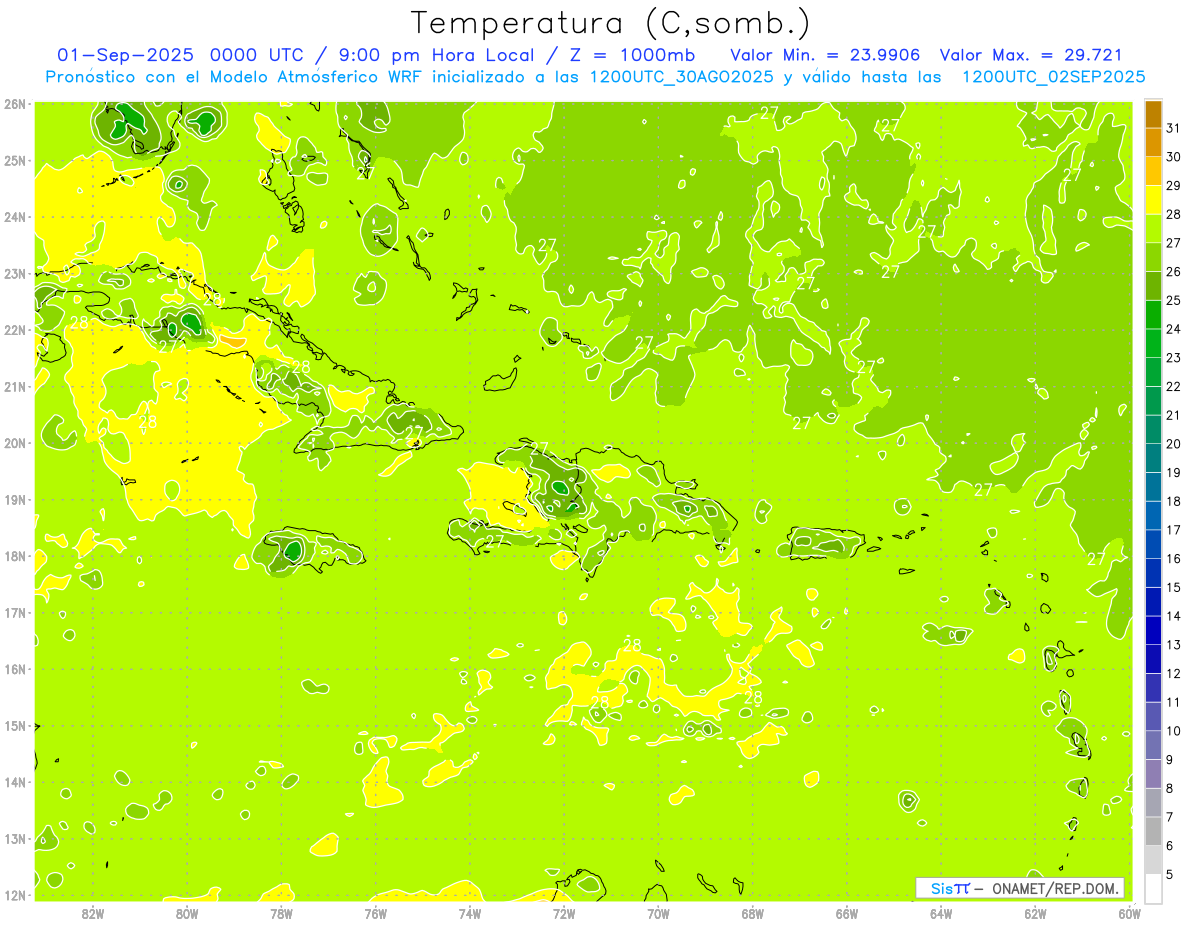Click the '24' legend label
This screenshot has height=927, width=1200.
click(x=1173, y=329)
